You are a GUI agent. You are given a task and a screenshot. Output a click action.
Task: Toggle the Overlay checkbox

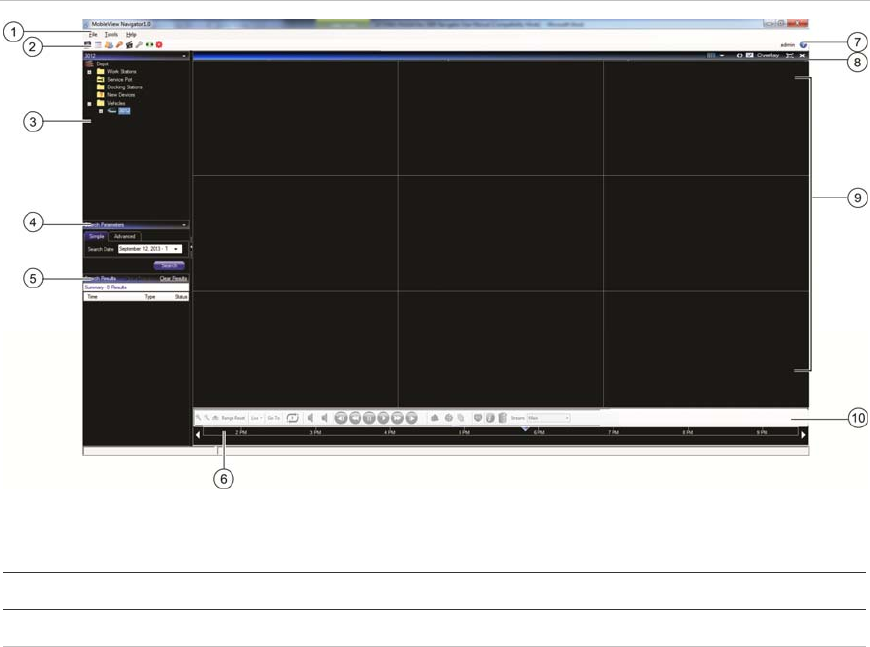749,55
